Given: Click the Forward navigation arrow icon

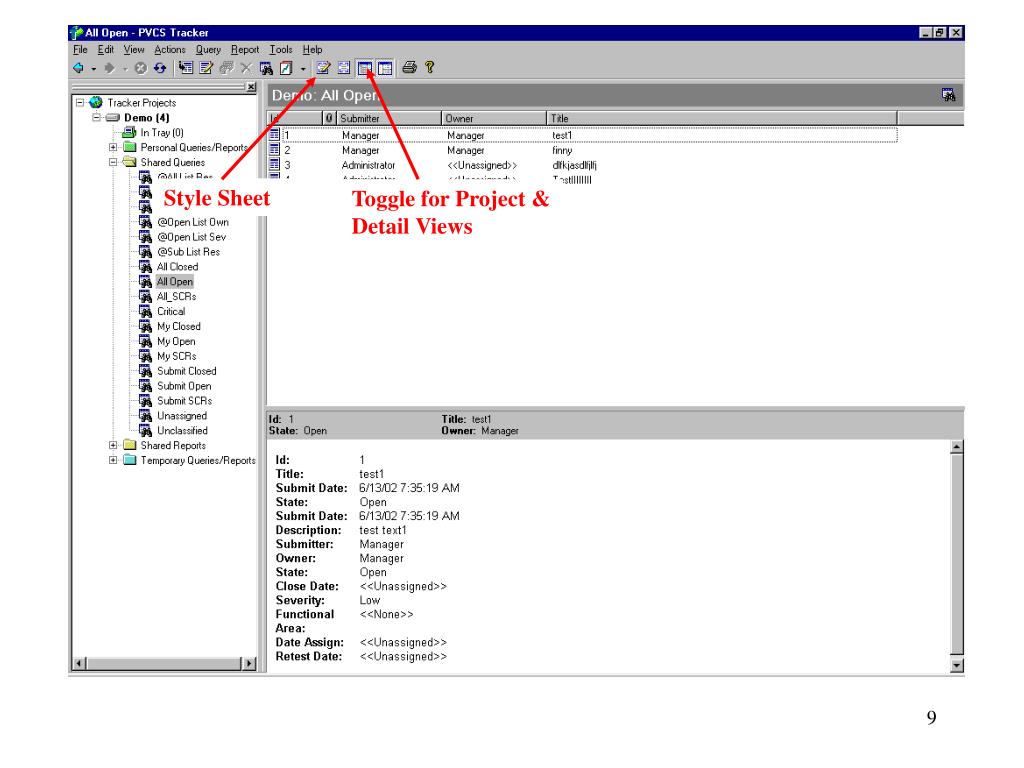Looking at the screenshot, I should point(110,68).
